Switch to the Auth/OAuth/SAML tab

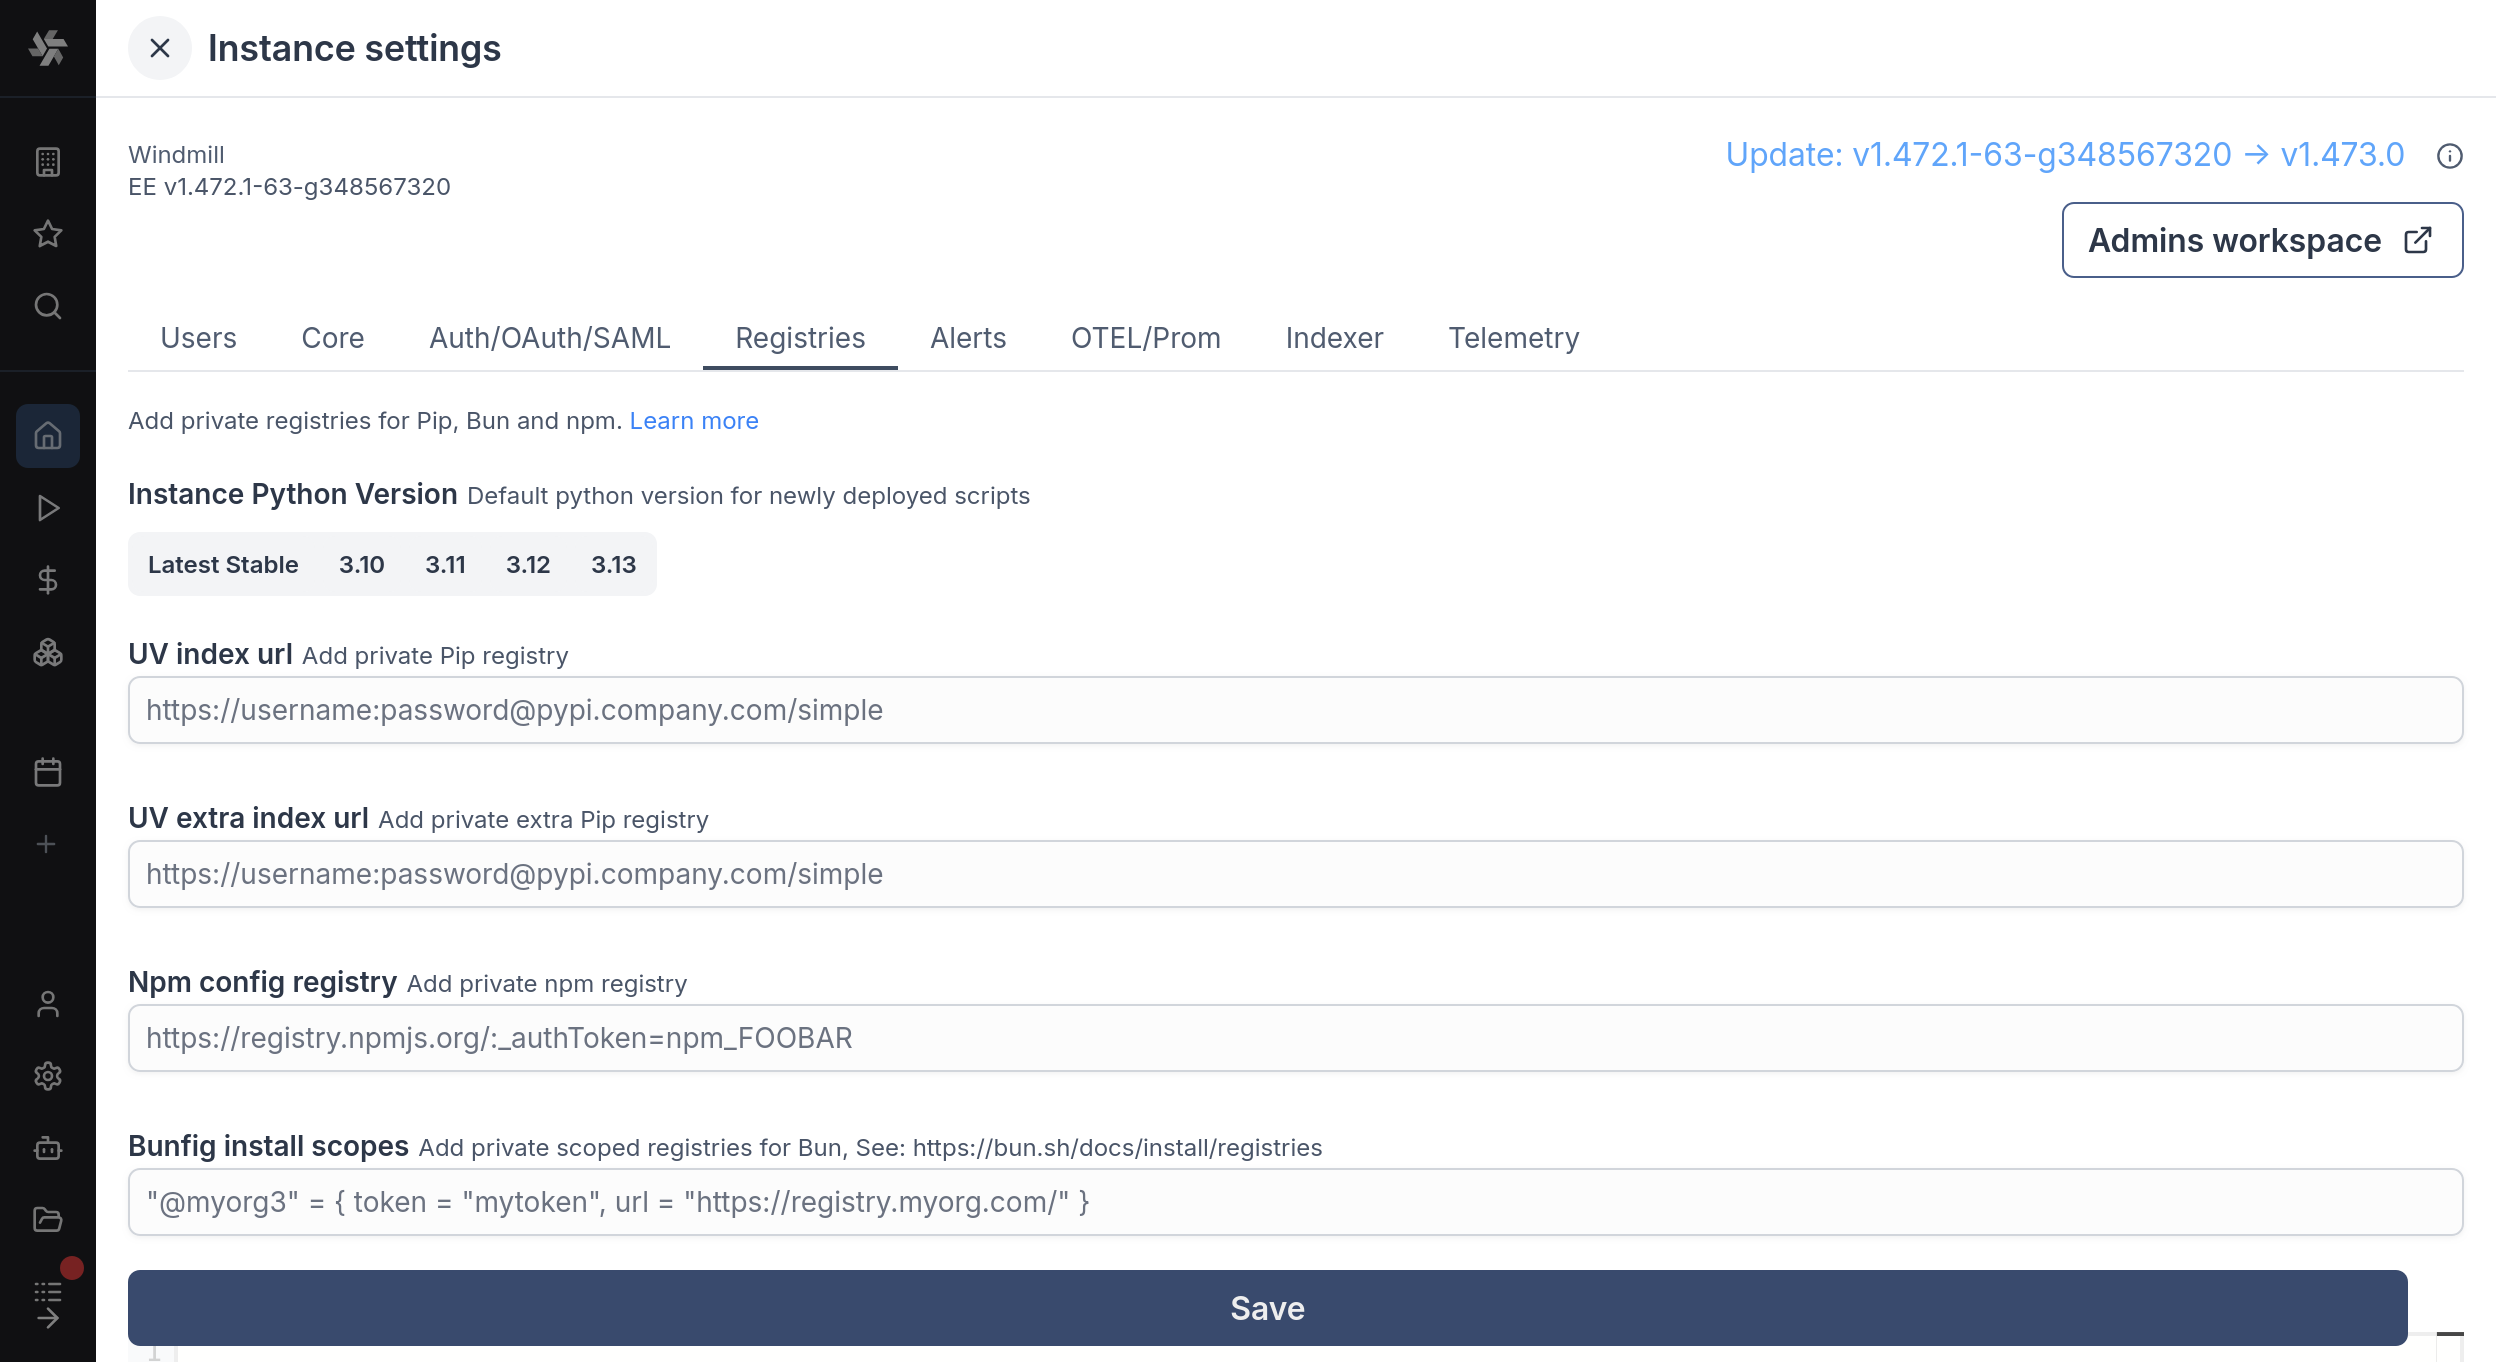(x=548, y=338)
